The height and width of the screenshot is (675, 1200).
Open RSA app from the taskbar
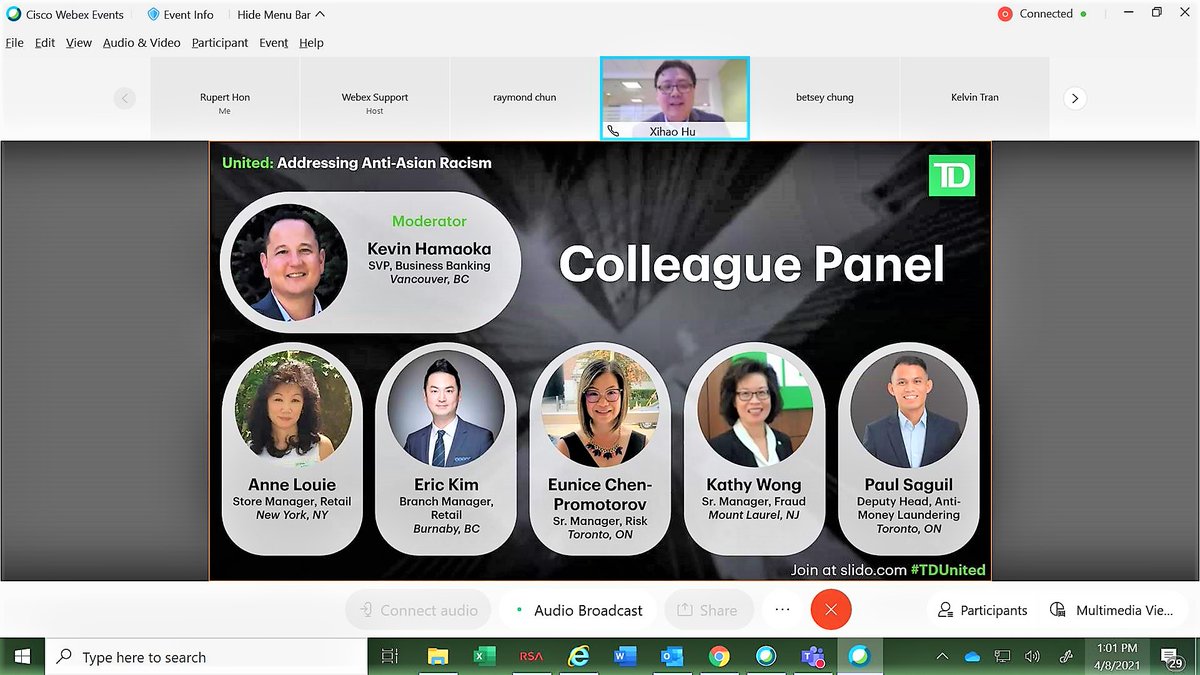click(x=531, y=657)
